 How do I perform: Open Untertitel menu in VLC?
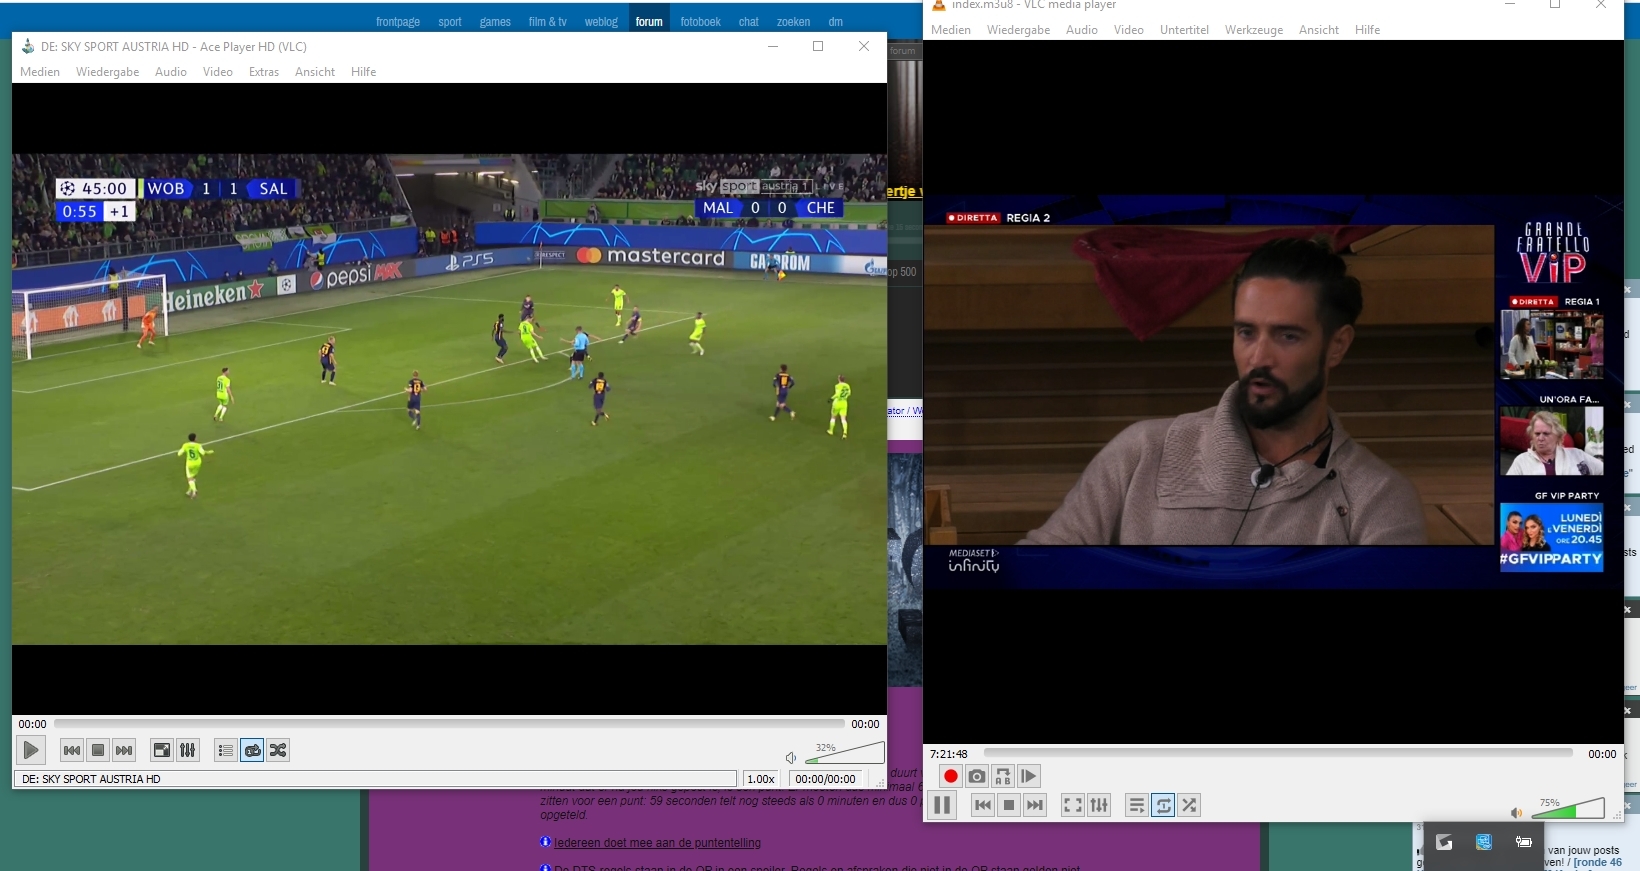coord(1184,30)
